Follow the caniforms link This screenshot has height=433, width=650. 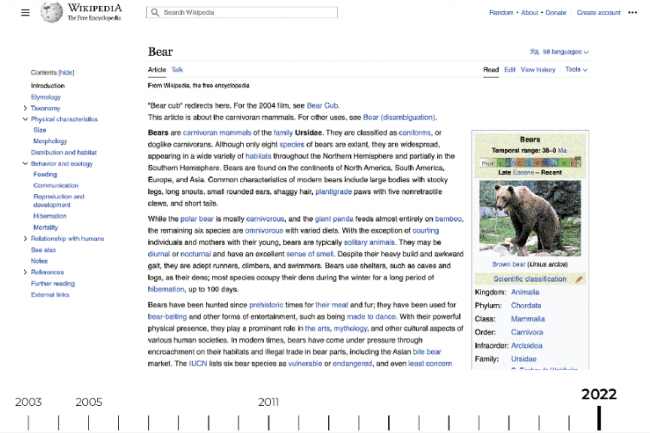click(415, 133)
